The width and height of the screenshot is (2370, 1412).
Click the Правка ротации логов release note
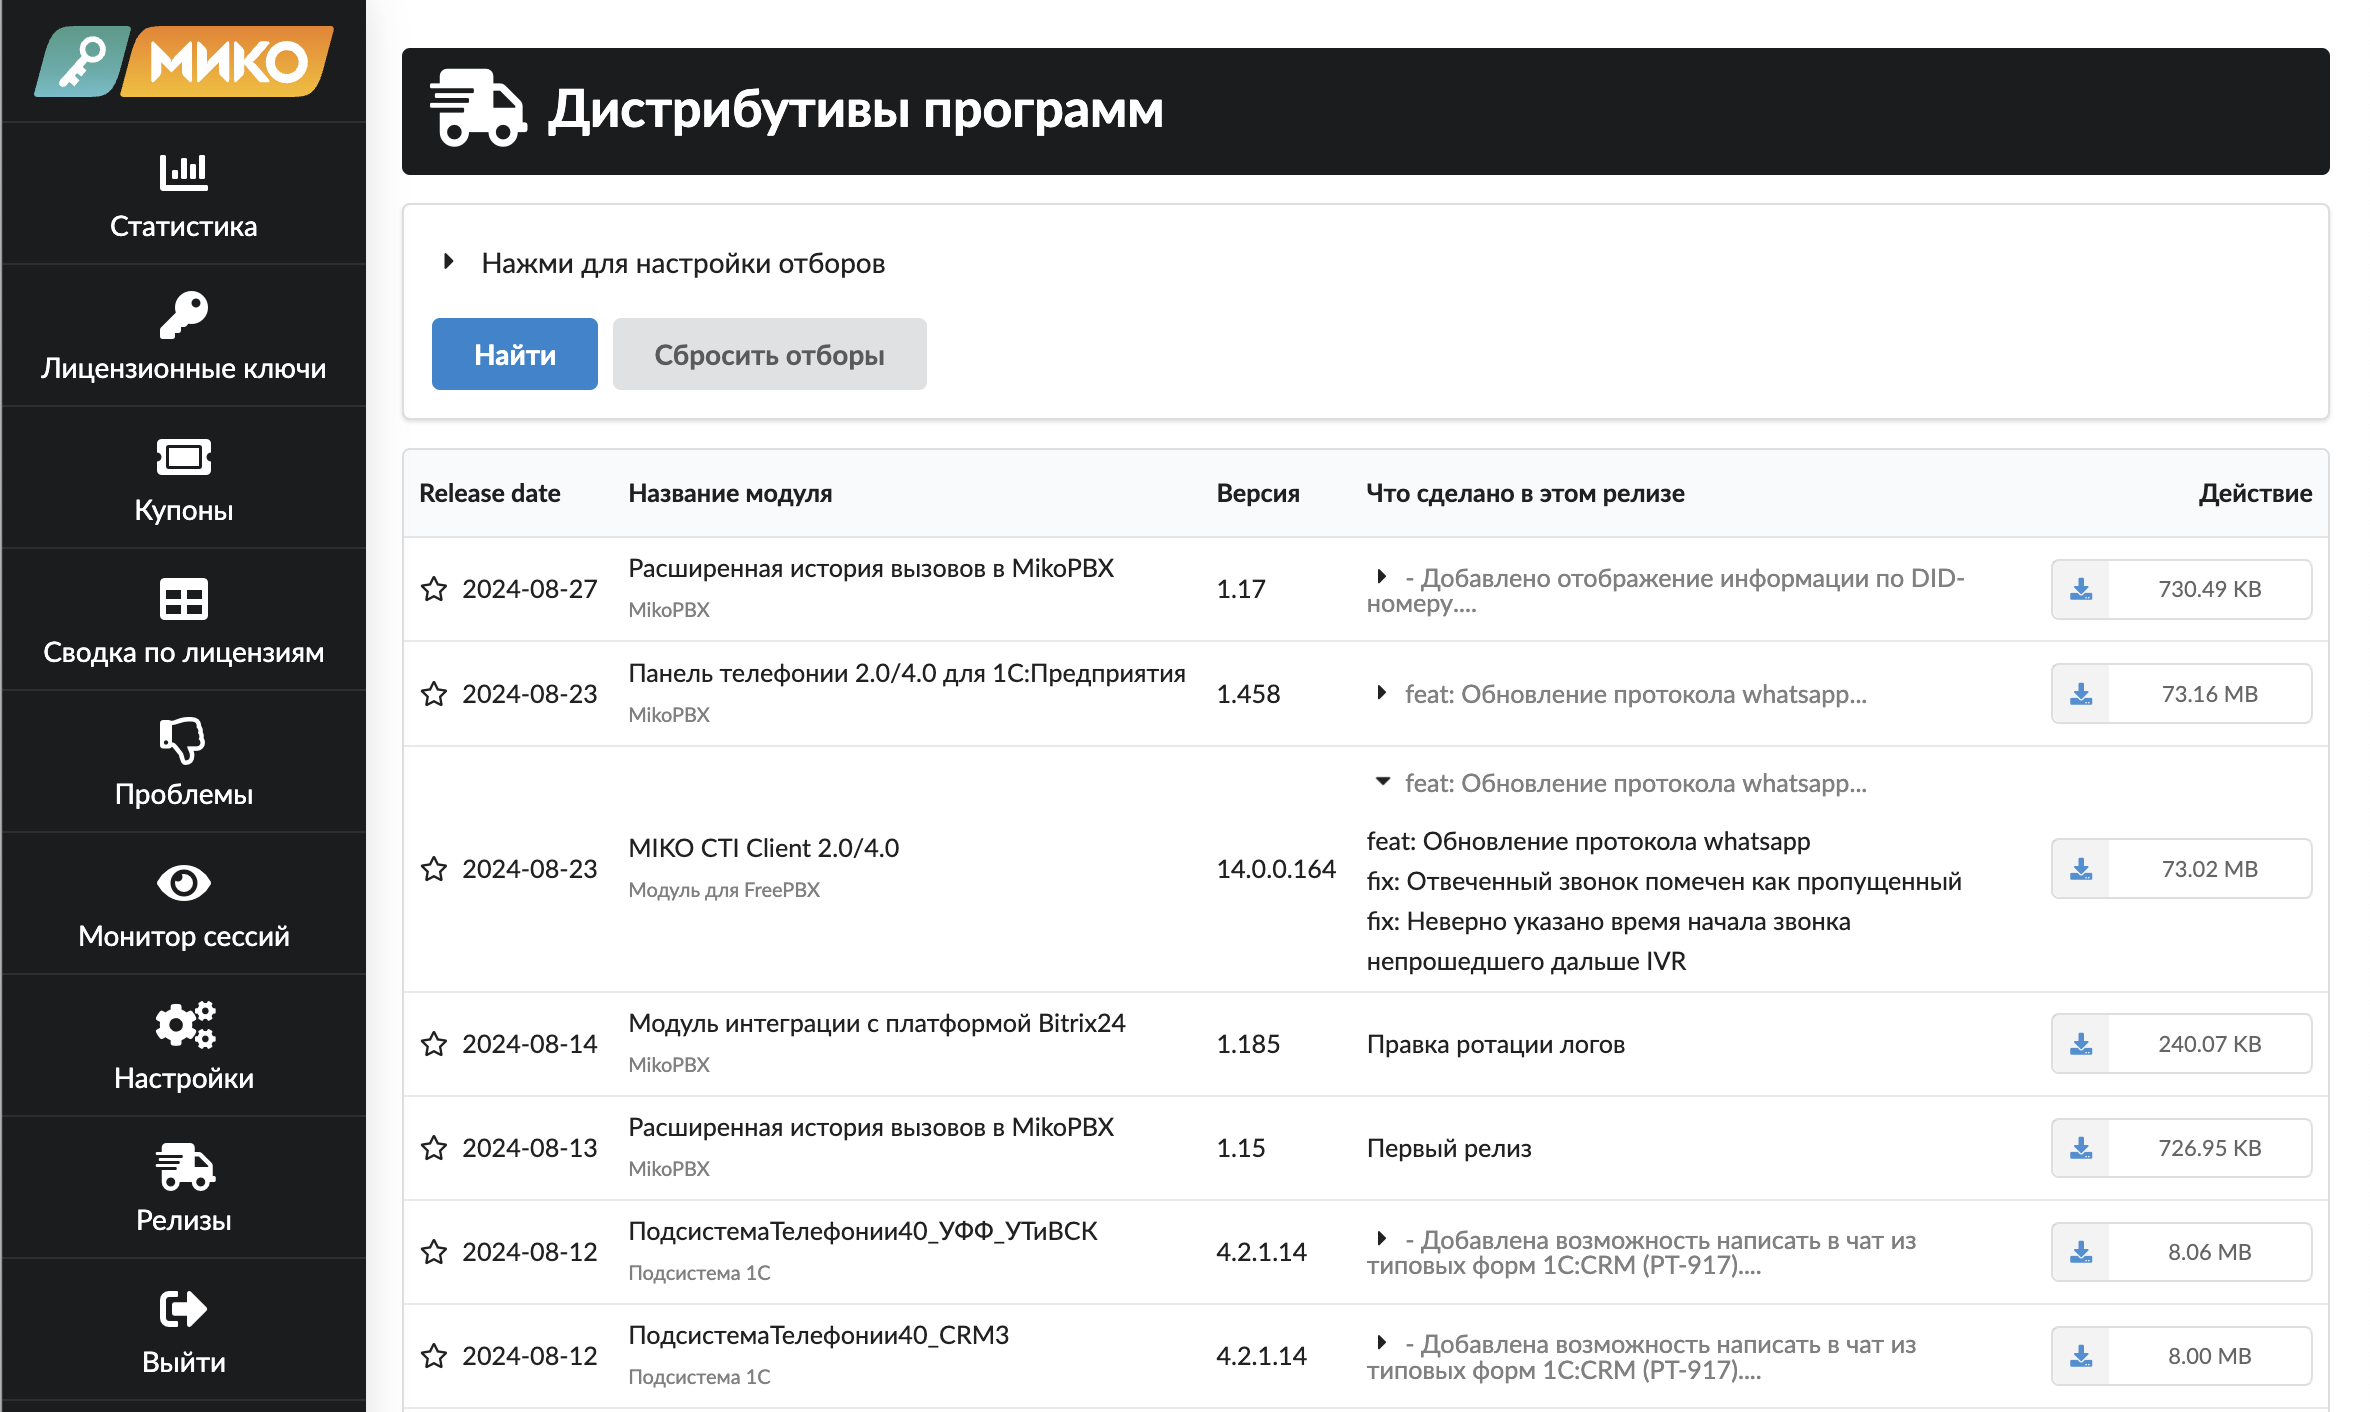coord(1496,1044)
